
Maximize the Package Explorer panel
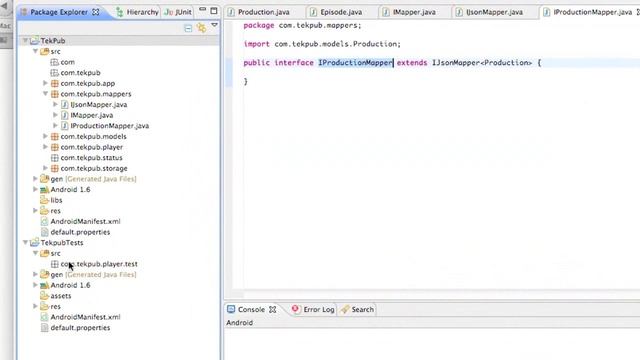pyautogui.click(x=214, y=11)
